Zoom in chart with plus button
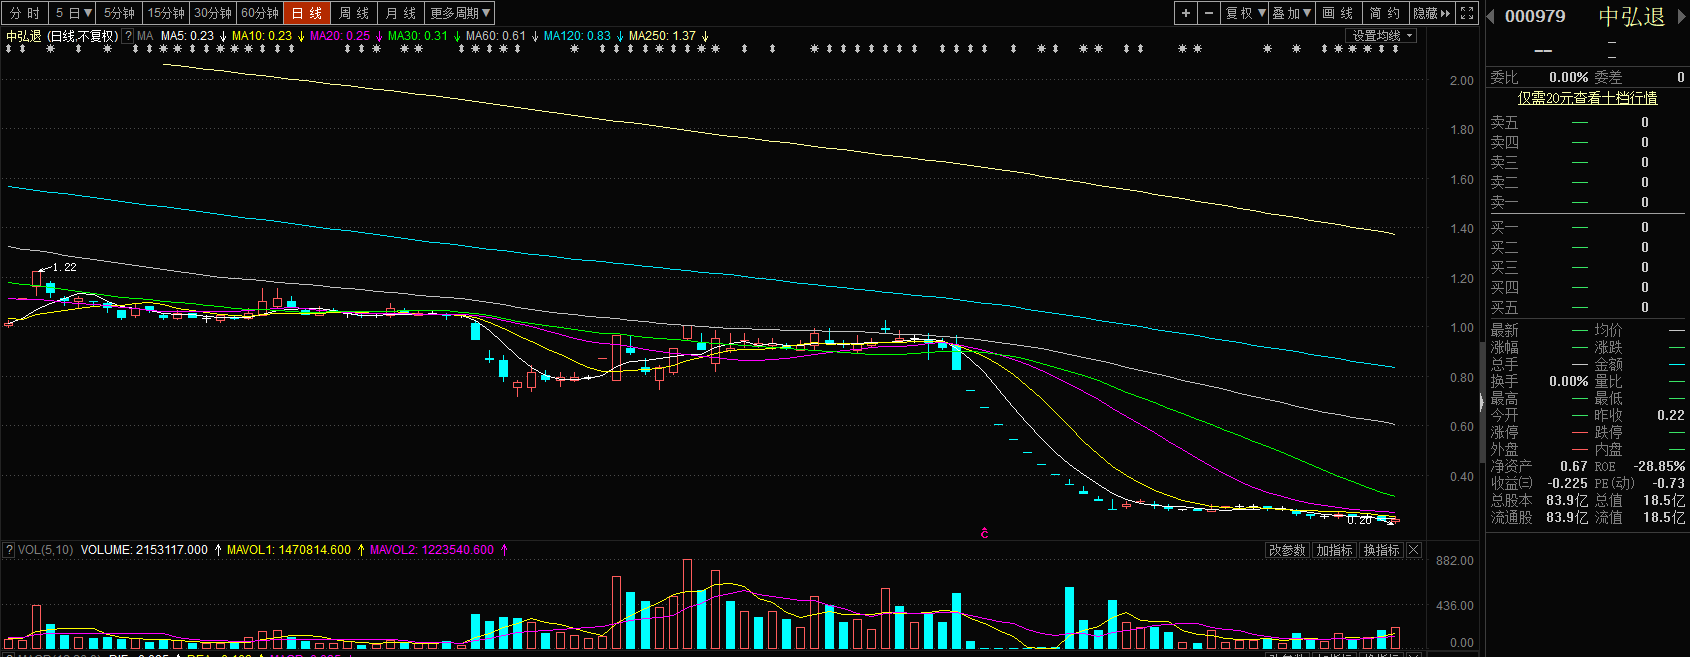The image size is (1690, 657). pyautogui.click(x=1185, y=13)
